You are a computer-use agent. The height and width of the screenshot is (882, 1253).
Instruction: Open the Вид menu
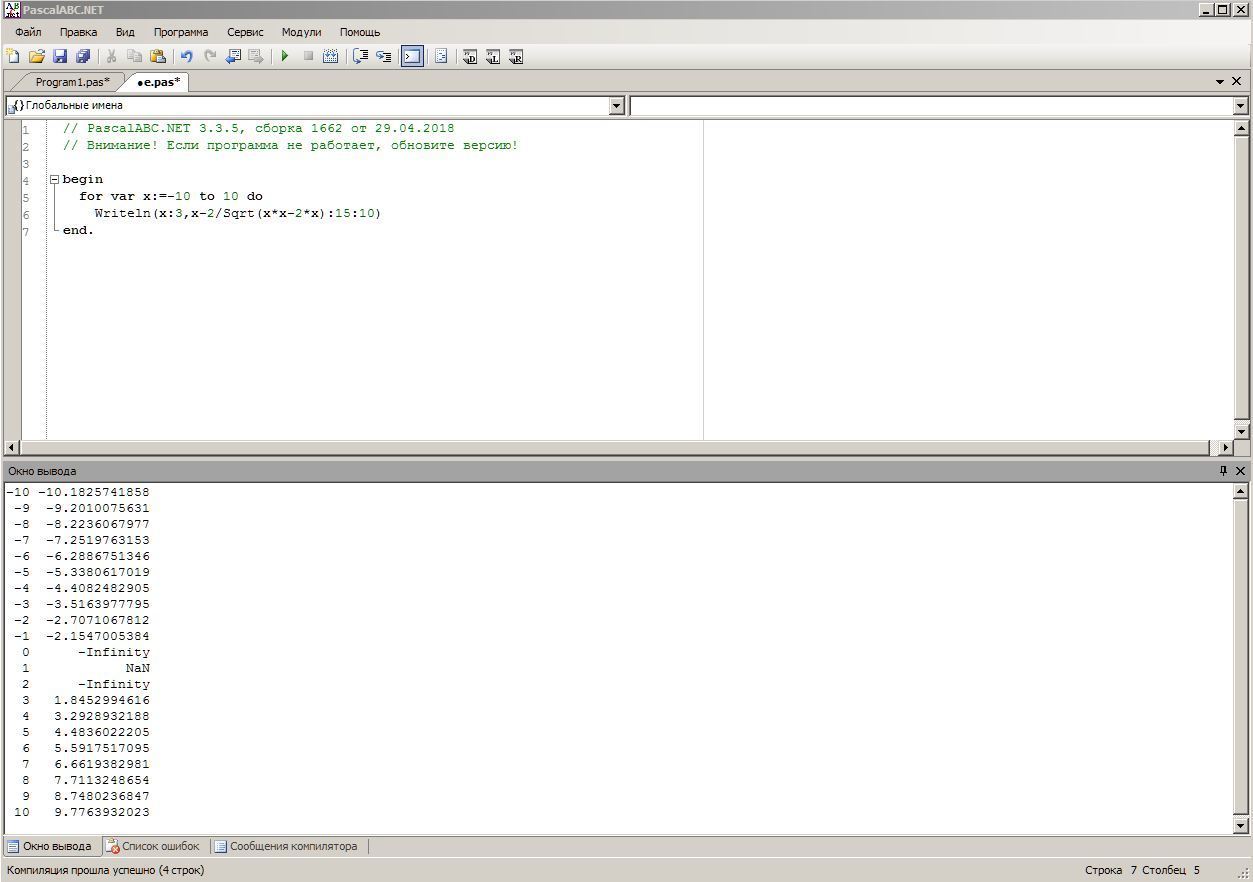coord(125,32)
